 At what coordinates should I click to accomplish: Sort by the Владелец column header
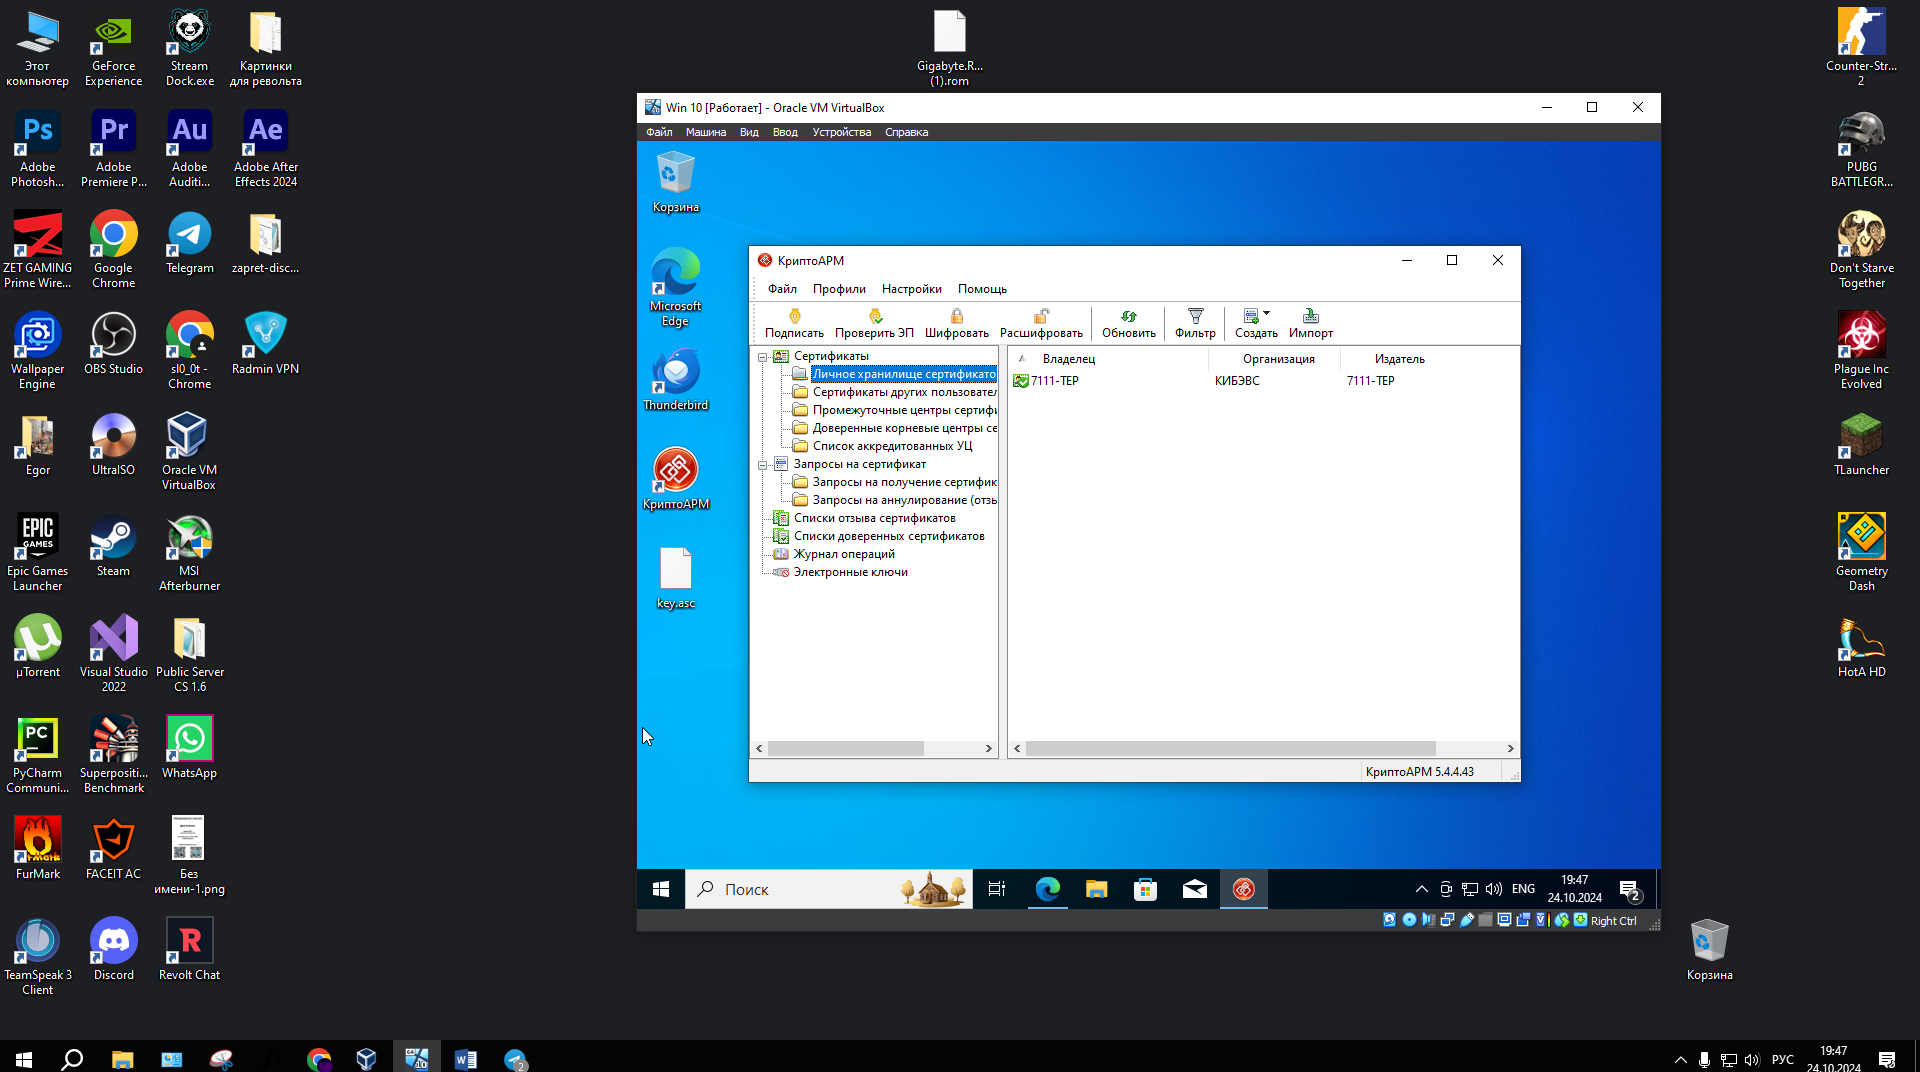pos(1068,359)
